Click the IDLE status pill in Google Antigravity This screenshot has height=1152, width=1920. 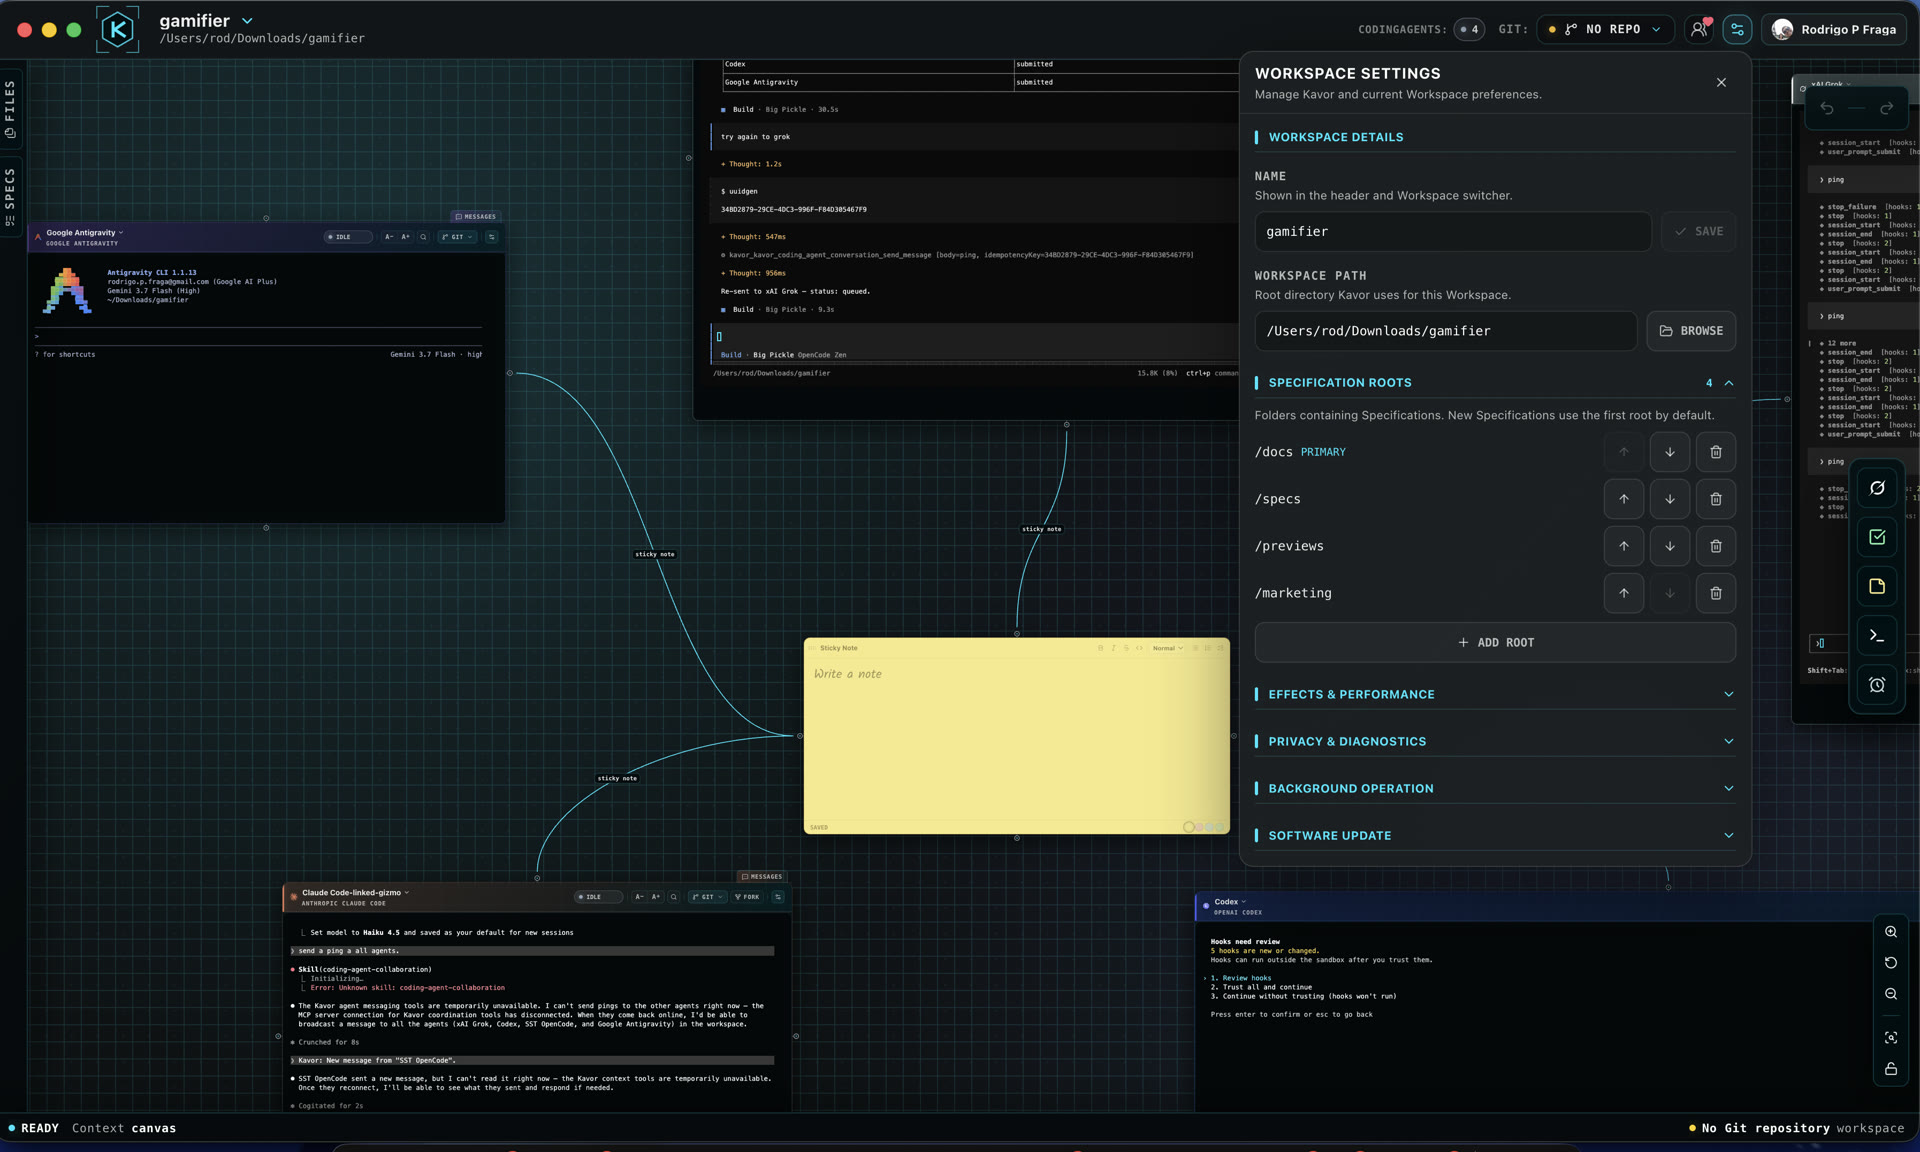click(x=347, y=237)
